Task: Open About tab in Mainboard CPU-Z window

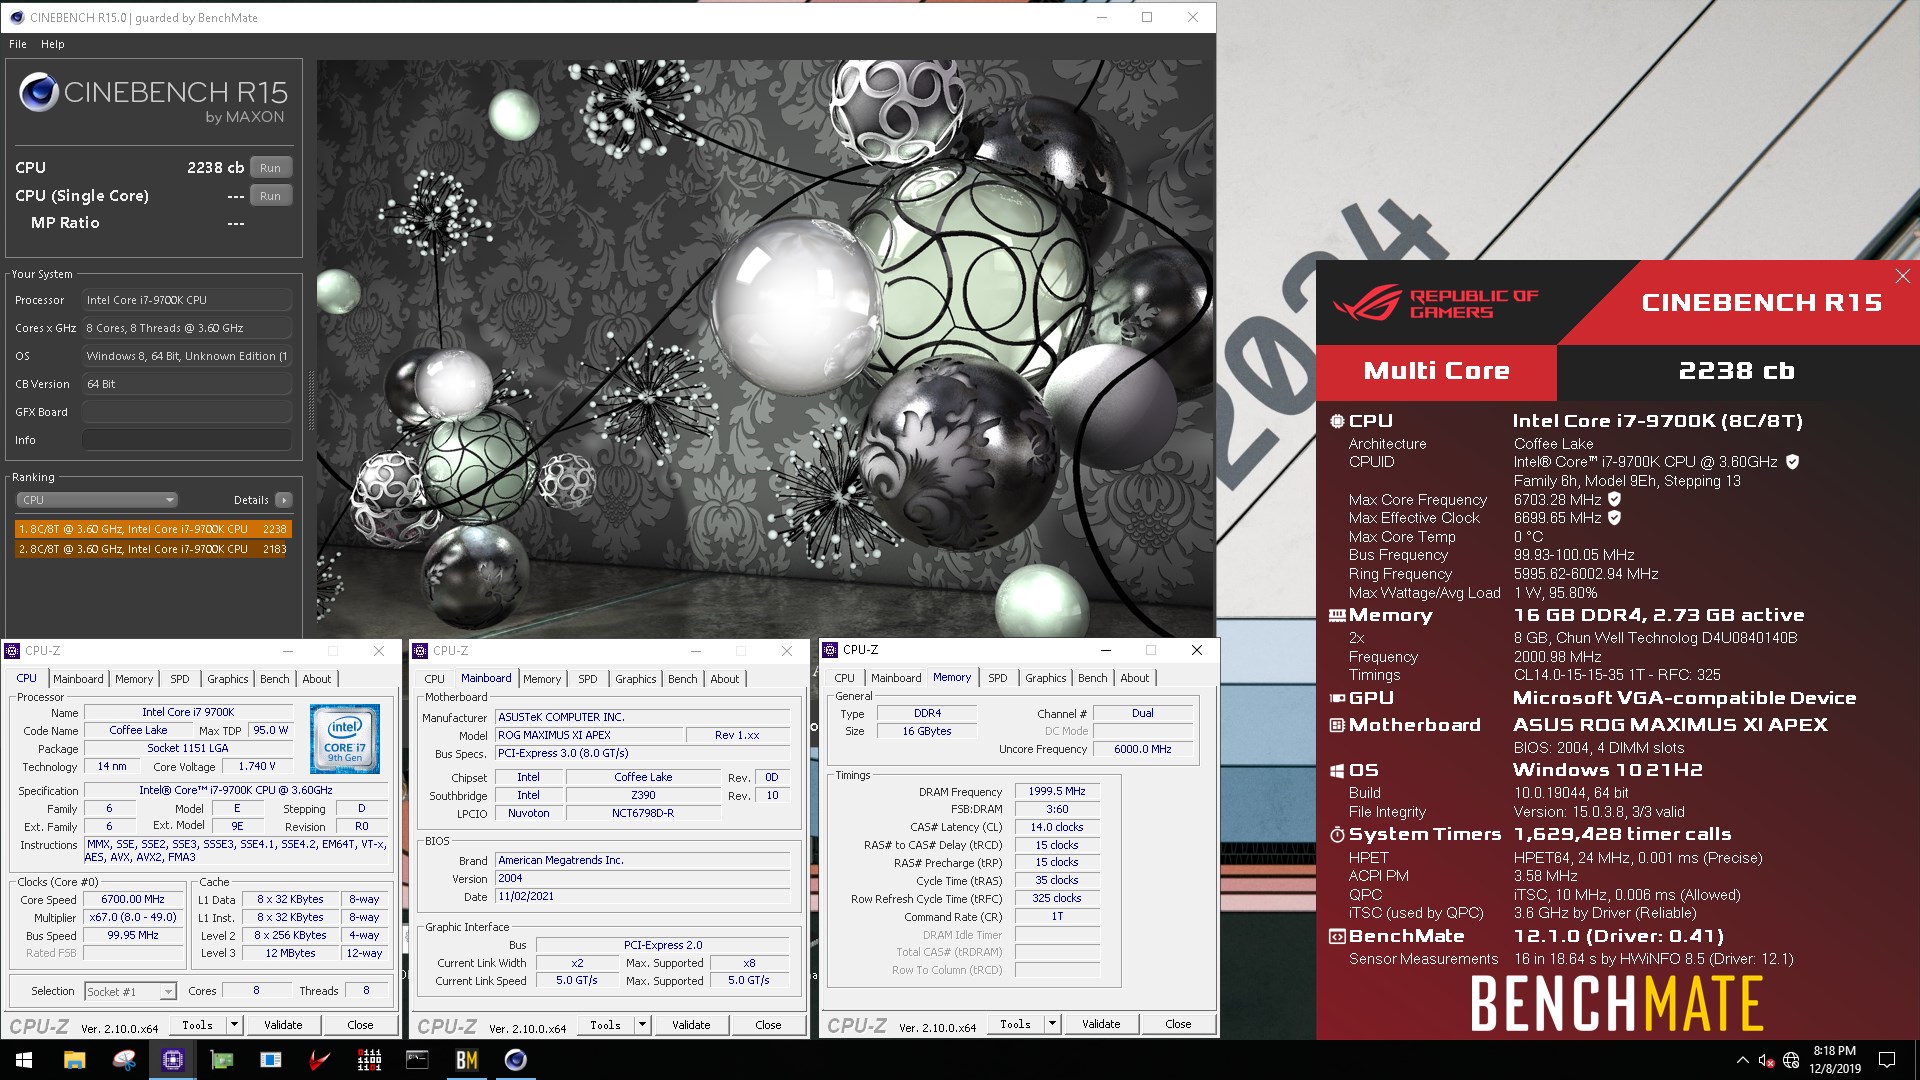Action: pos(725,679)
